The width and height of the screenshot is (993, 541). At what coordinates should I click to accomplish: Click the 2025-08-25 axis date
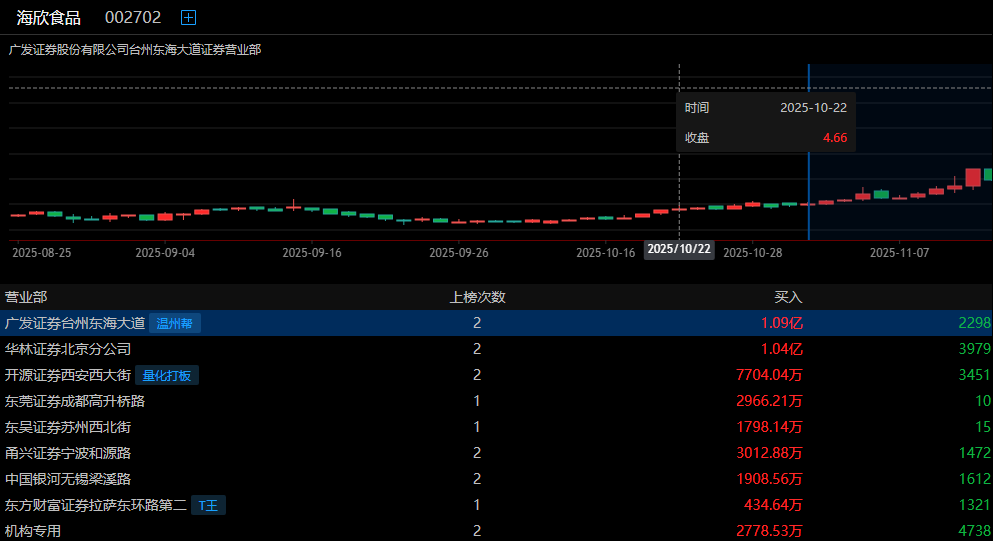(x=42, y=253)
